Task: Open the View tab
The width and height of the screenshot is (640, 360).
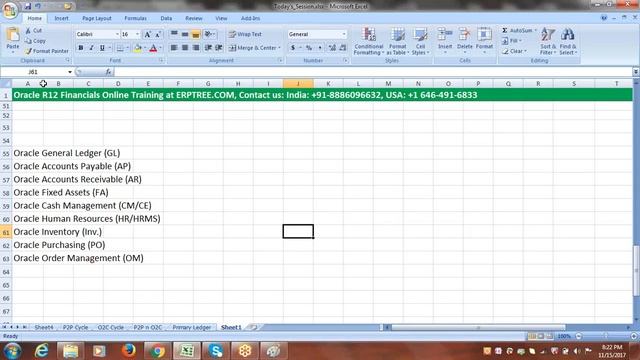Action: tap(221, 18)
